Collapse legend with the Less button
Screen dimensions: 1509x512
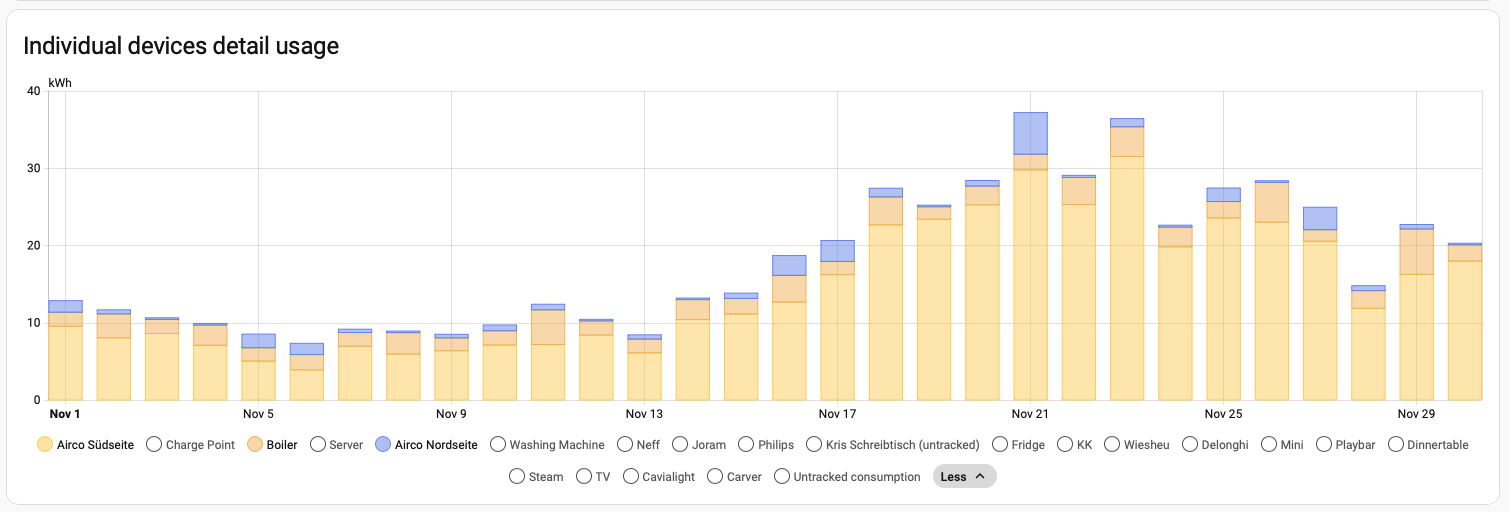coord(964,477)
